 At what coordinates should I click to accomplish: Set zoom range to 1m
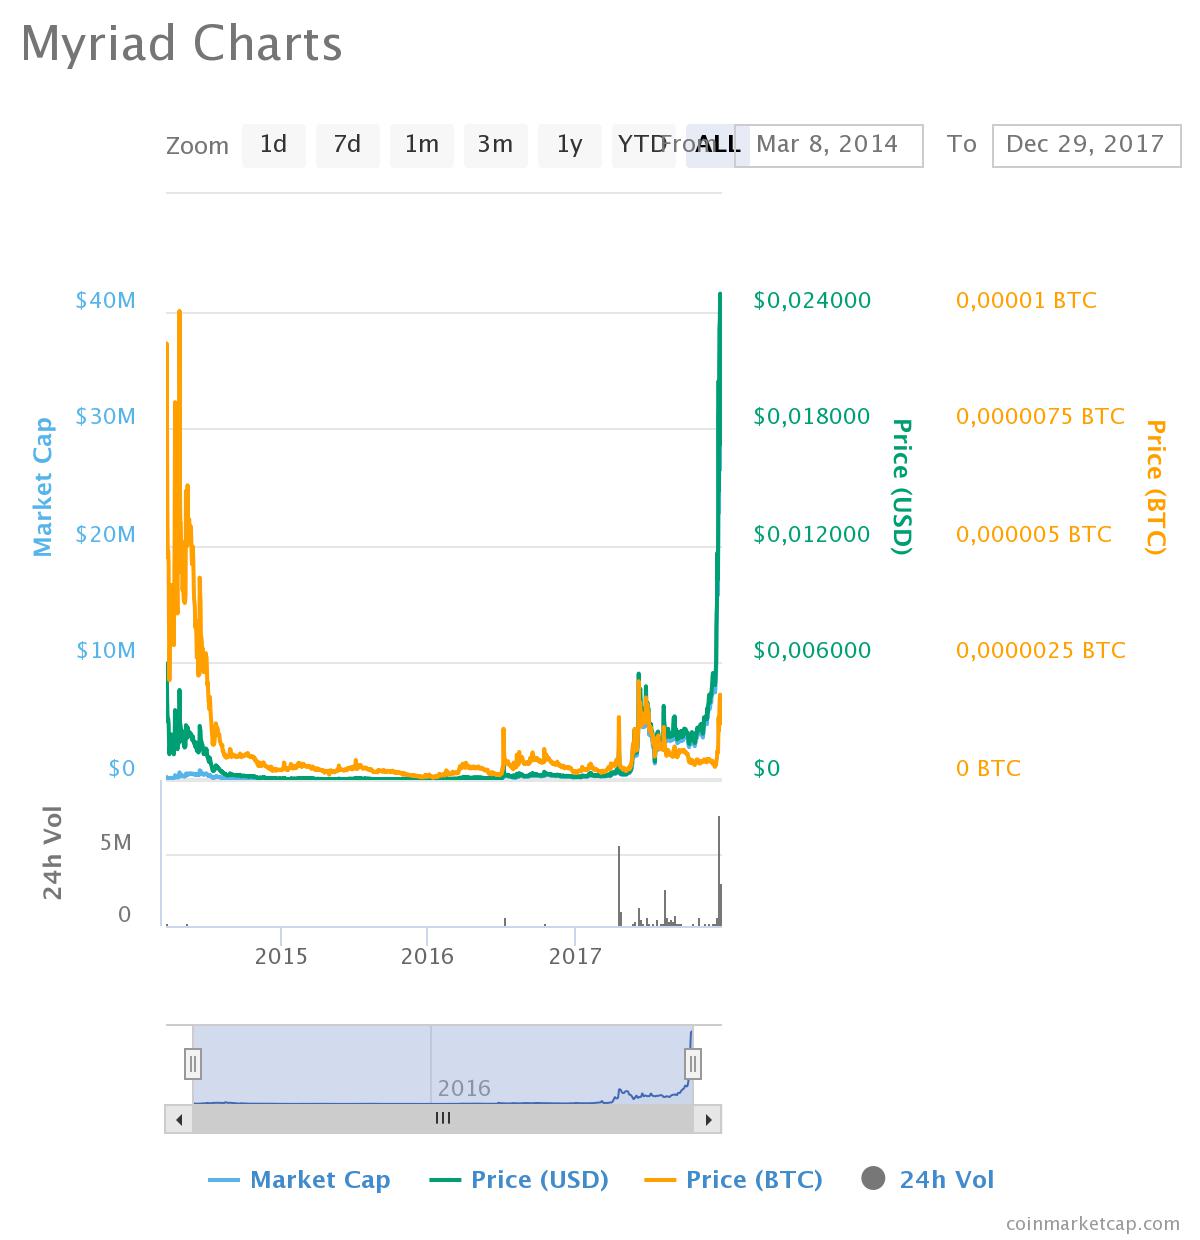pos(421,145)
